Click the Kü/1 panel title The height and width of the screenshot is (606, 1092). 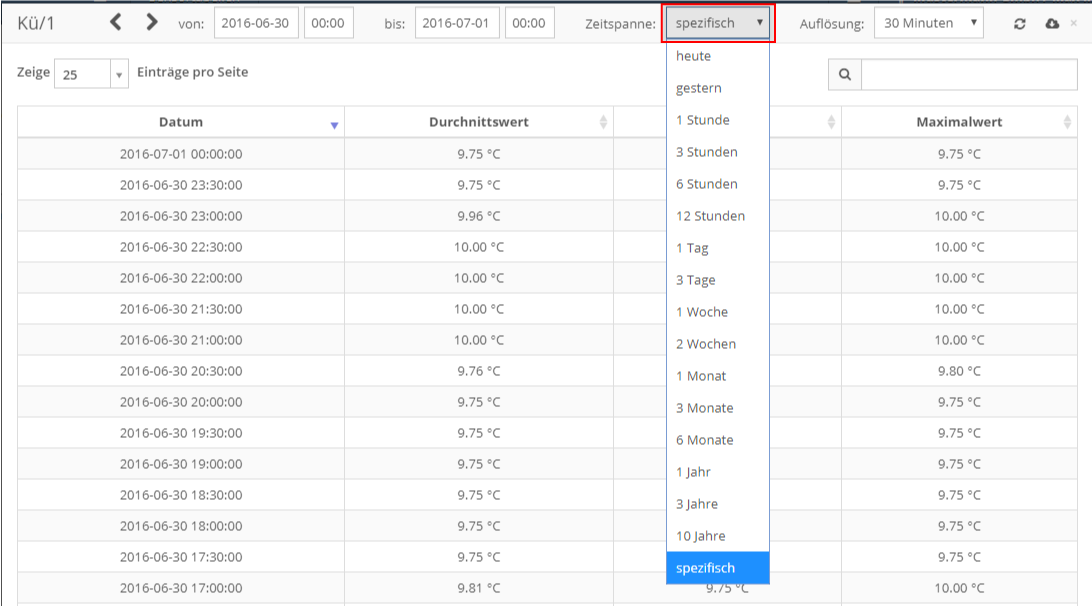pyautogui.click(x=36, y=23)
